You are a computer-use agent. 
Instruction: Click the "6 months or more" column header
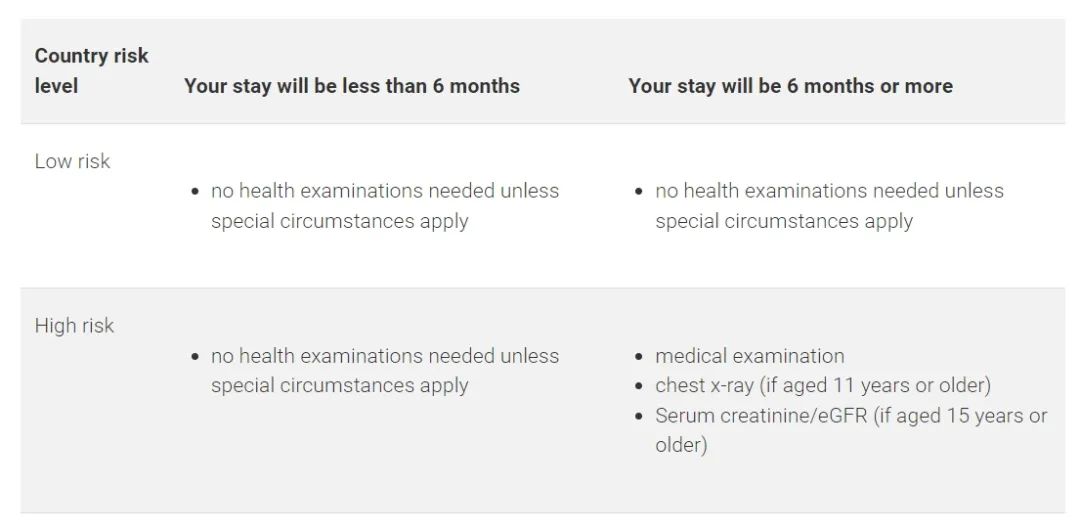pos(790,86)
